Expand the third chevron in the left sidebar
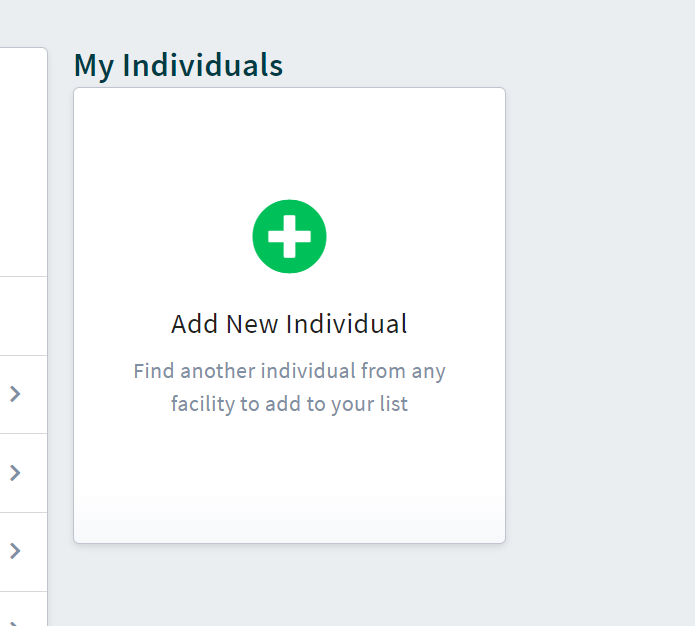Screen dimensions: 695x626 coord(15,550)
